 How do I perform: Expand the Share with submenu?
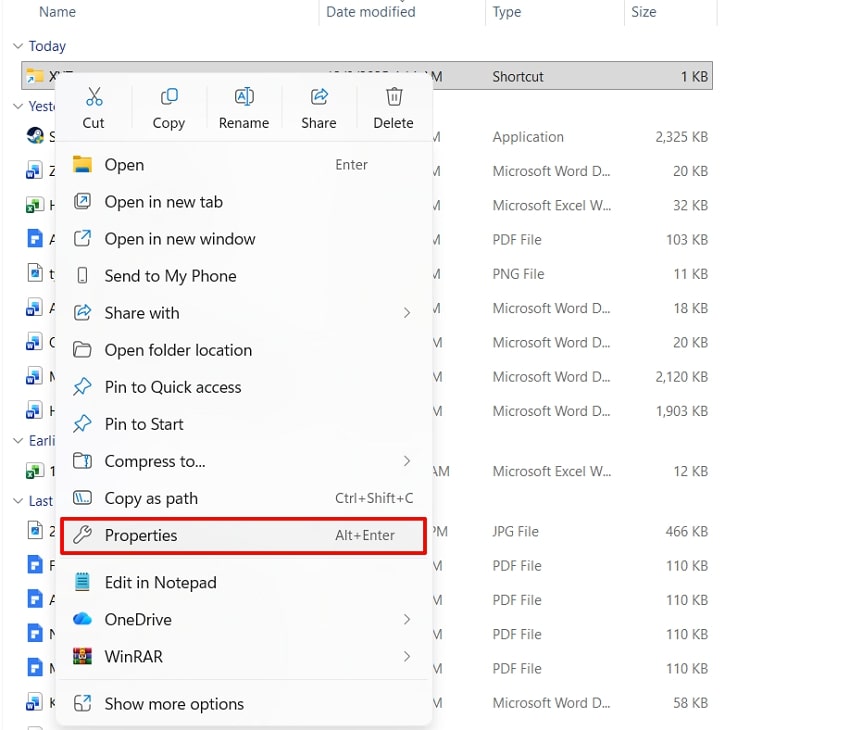point(143,313)
